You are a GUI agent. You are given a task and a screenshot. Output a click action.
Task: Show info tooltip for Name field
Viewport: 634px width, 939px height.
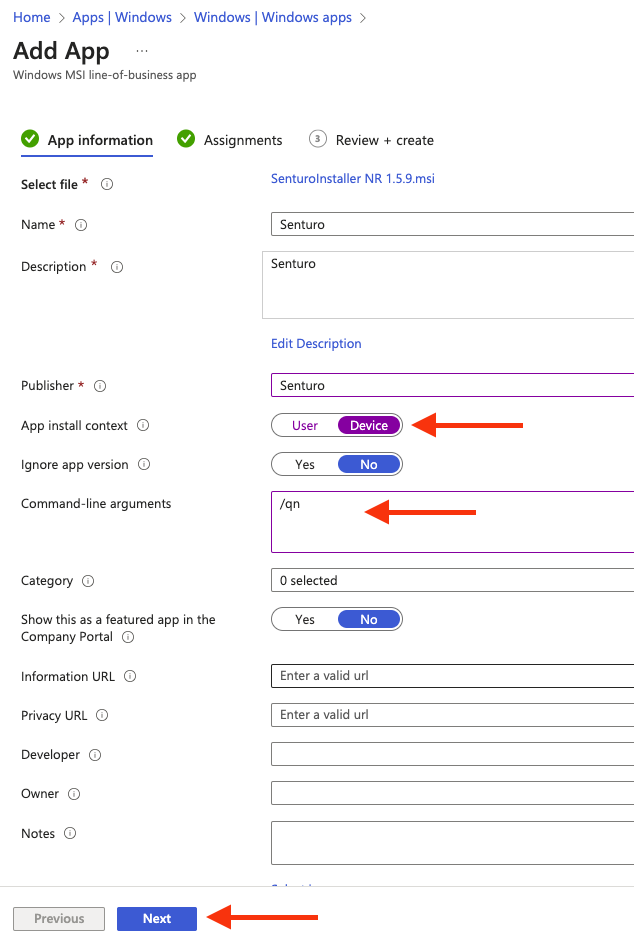pyautogui.click(x=81, y=225)
